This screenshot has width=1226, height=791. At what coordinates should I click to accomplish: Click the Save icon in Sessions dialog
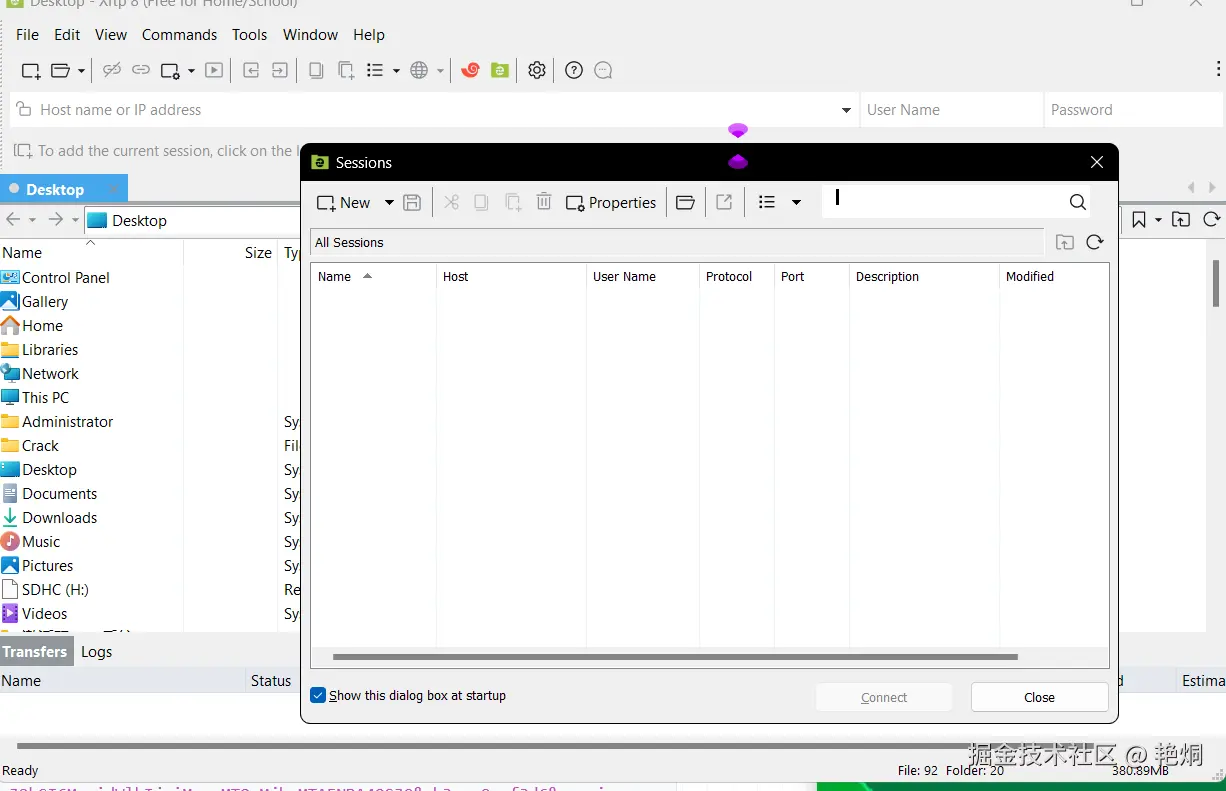412,202
